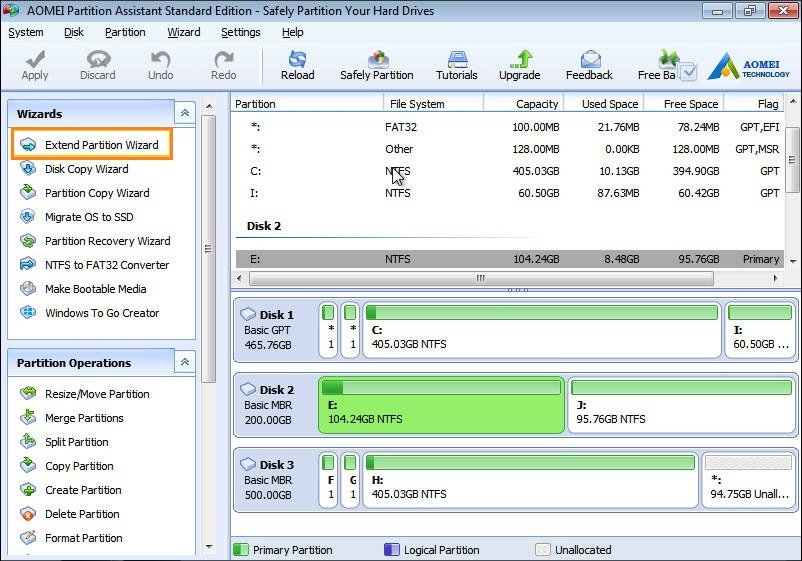This screenshot has height=561, width=802.
Task: Open the Tutorials toolbar icon
Action: [x=457, y=59]
